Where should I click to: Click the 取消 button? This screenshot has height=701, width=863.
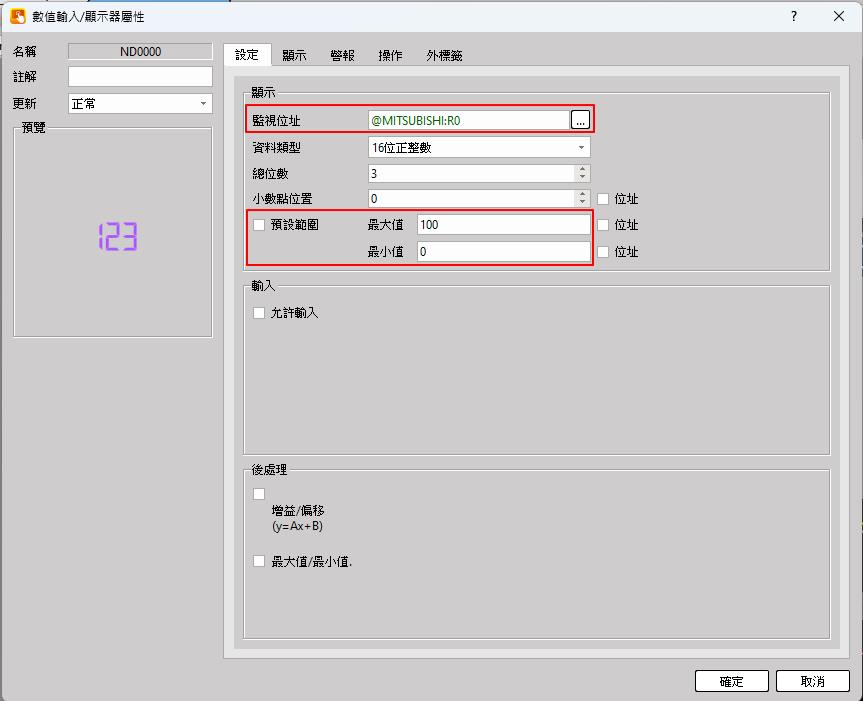pyautogui.click(x=813, y=681)
